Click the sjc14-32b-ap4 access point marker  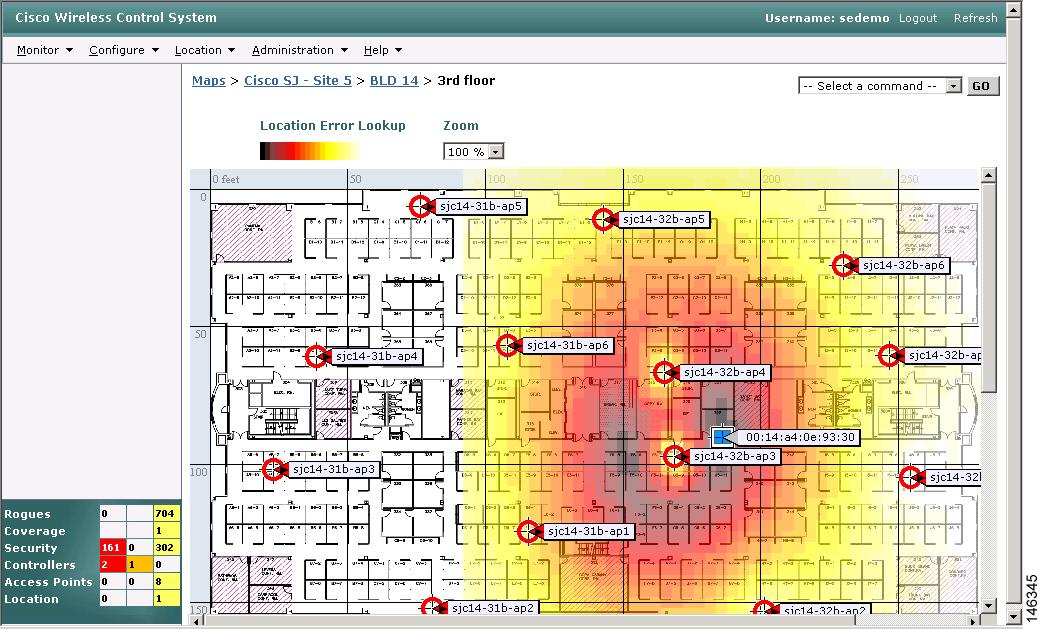tap(664, 373)
